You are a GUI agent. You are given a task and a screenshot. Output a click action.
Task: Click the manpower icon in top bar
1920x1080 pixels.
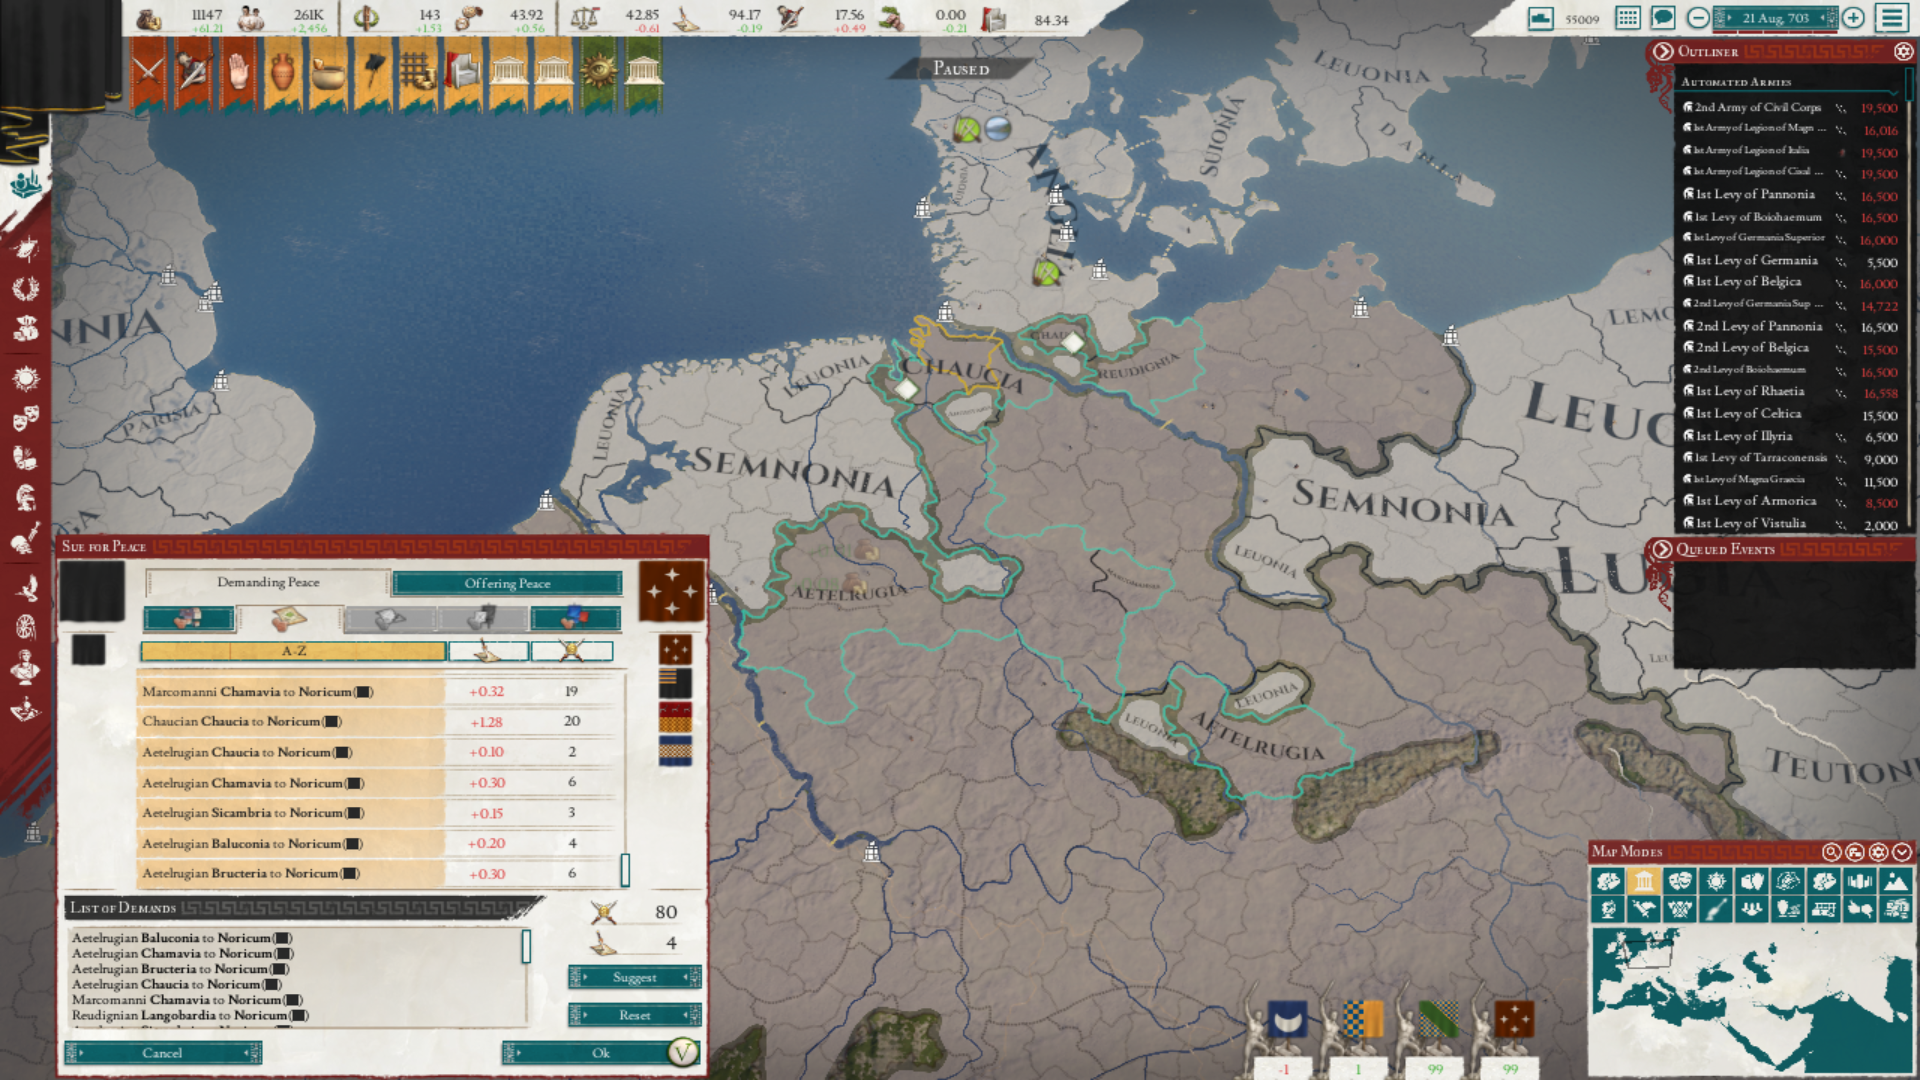coord(251,18)
